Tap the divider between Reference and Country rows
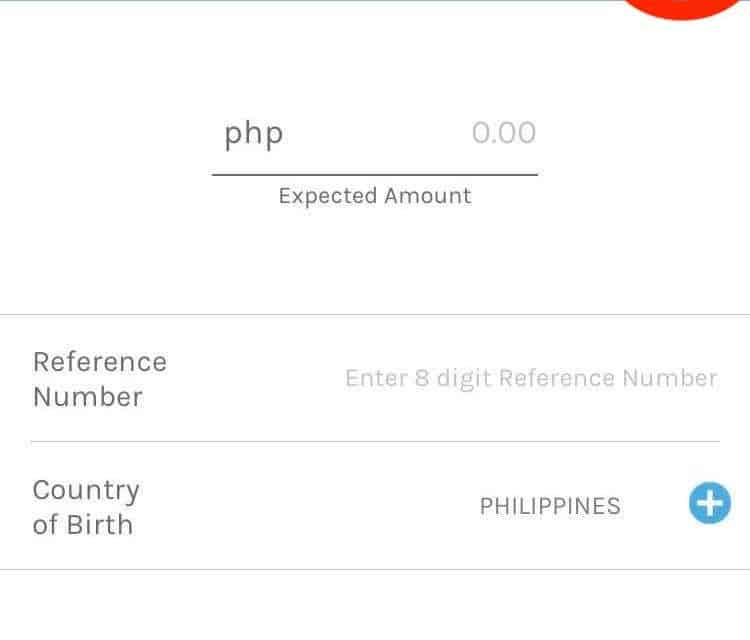Screen dimensions: 750x640 374,441
